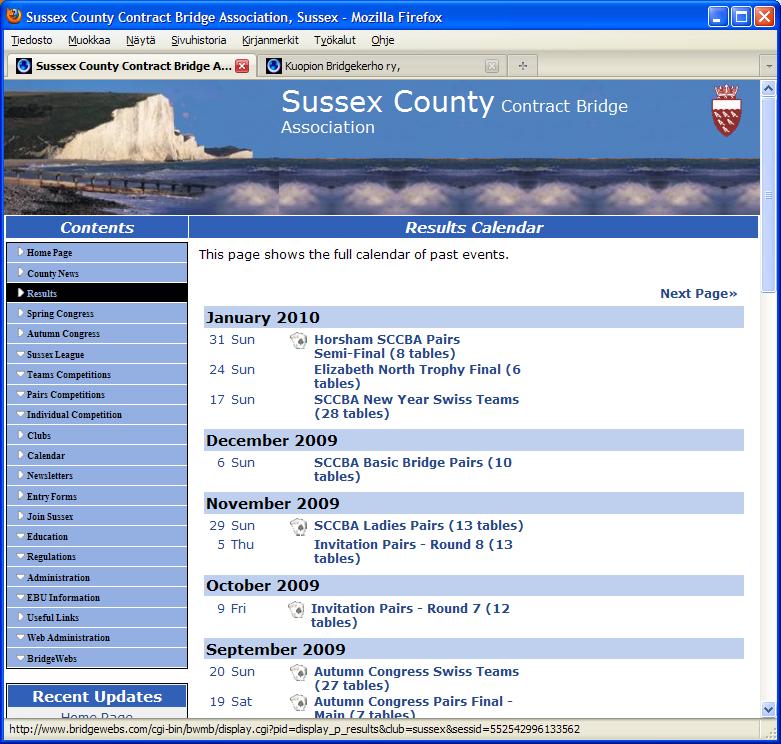Expand the Administration menu
The height and width of the screenshot is (744, 781).
(97, 577)
